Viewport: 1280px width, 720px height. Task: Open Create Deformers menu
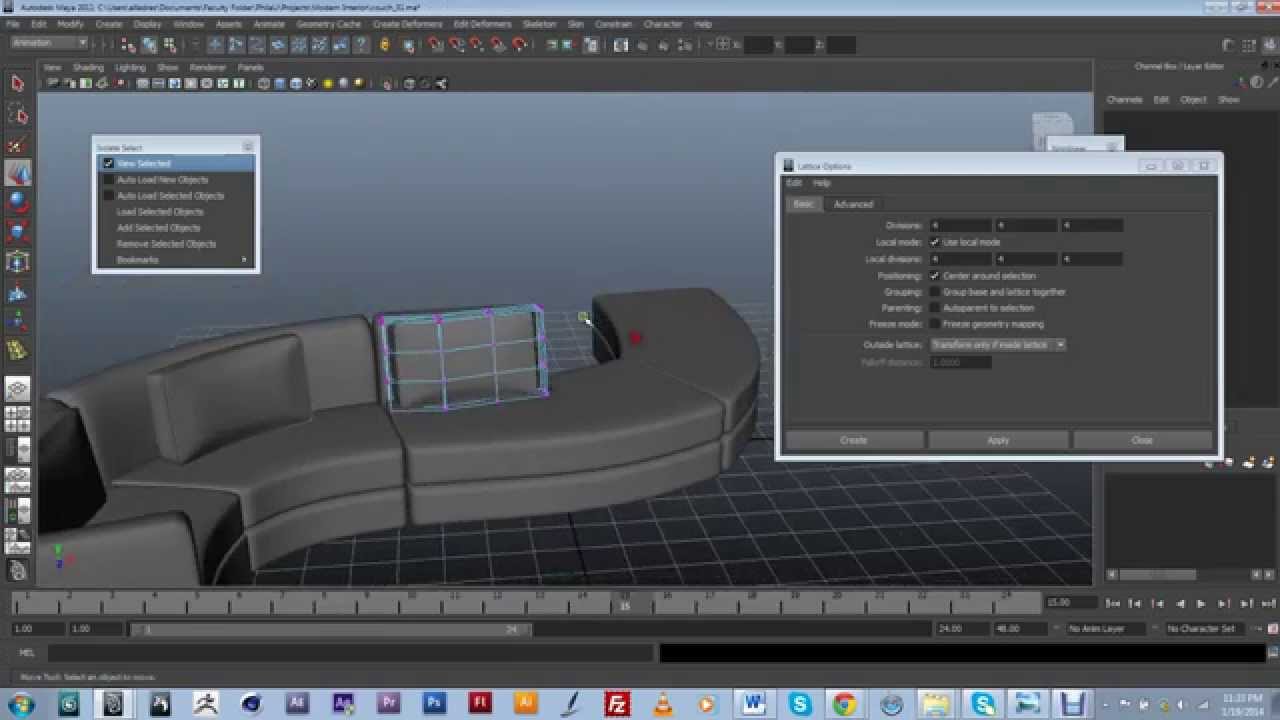coord(407,24)
